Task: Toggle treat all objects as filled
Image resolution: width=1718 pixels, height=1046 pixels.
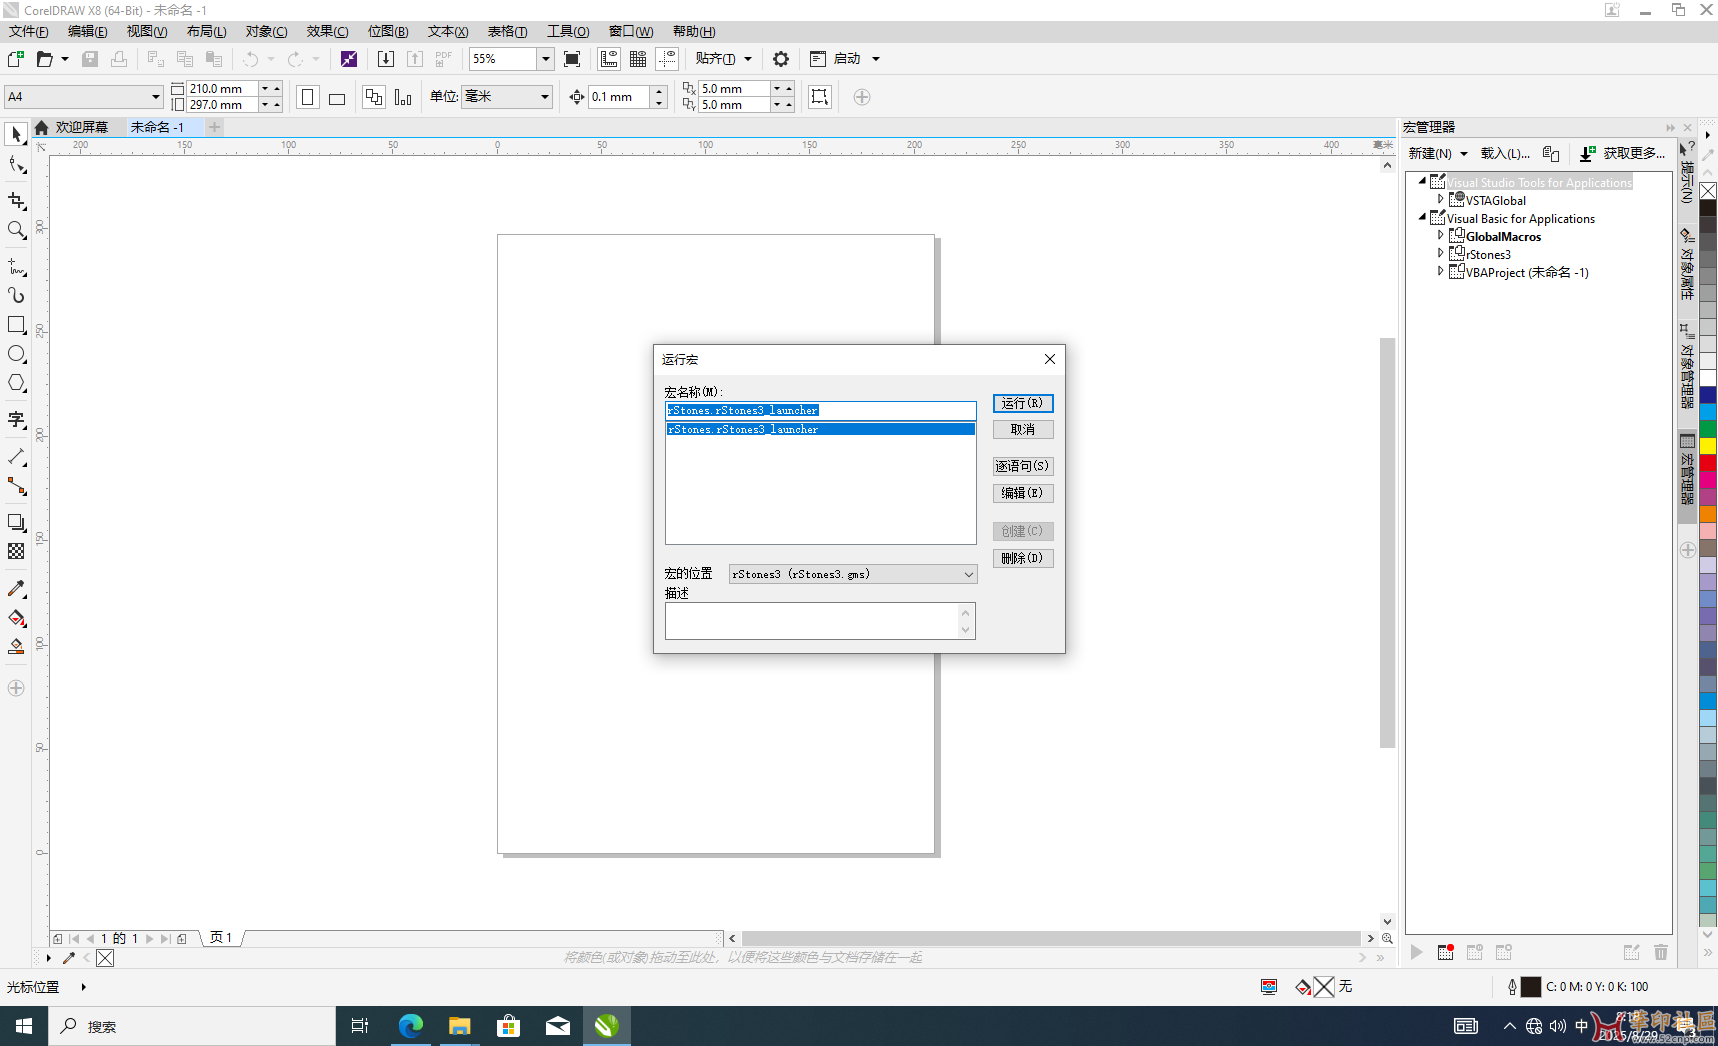Action: 819,97
